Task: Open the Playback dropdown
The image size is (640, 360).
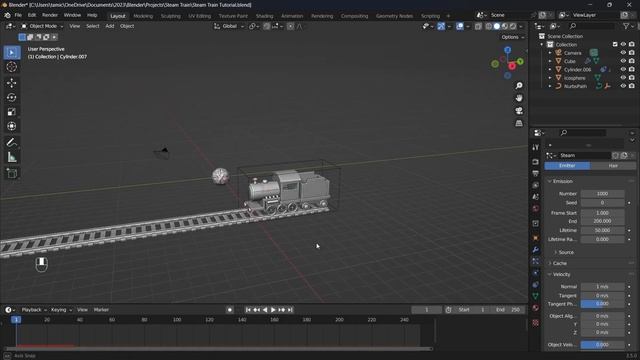Action: click(x=34, y=310)
